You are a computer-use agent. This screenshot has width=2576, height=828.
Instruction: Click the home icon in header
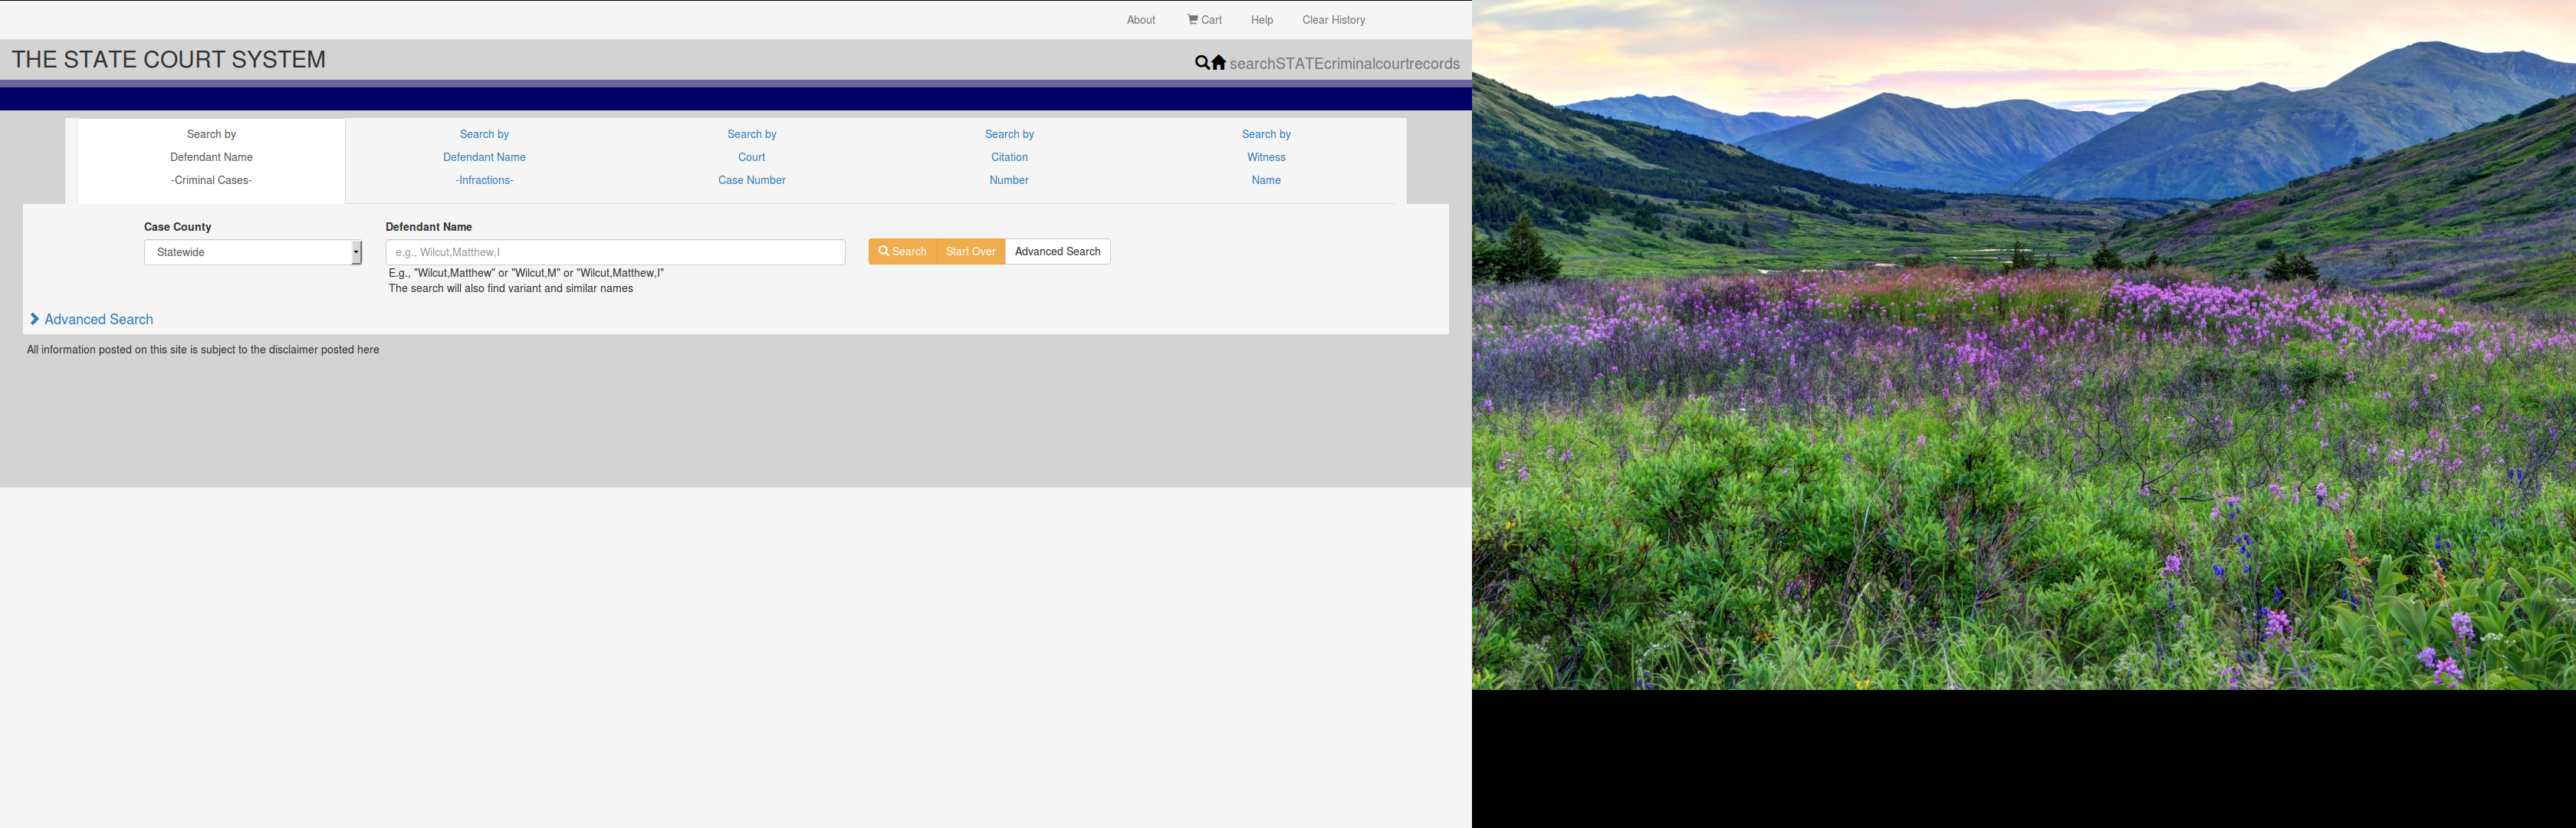[x=1218, y=63]
